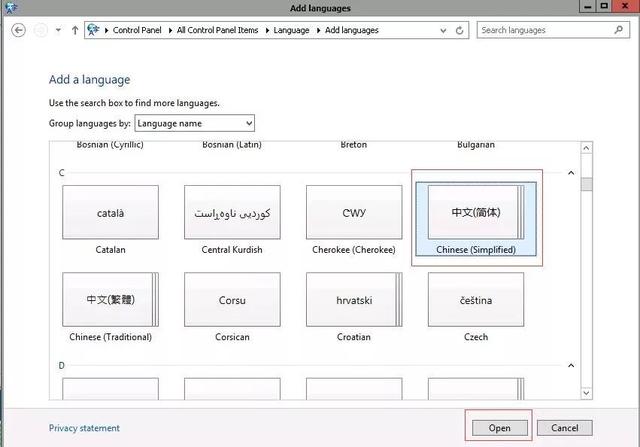Go to All Control Panel Items breadcrumb

coord(217,30)
